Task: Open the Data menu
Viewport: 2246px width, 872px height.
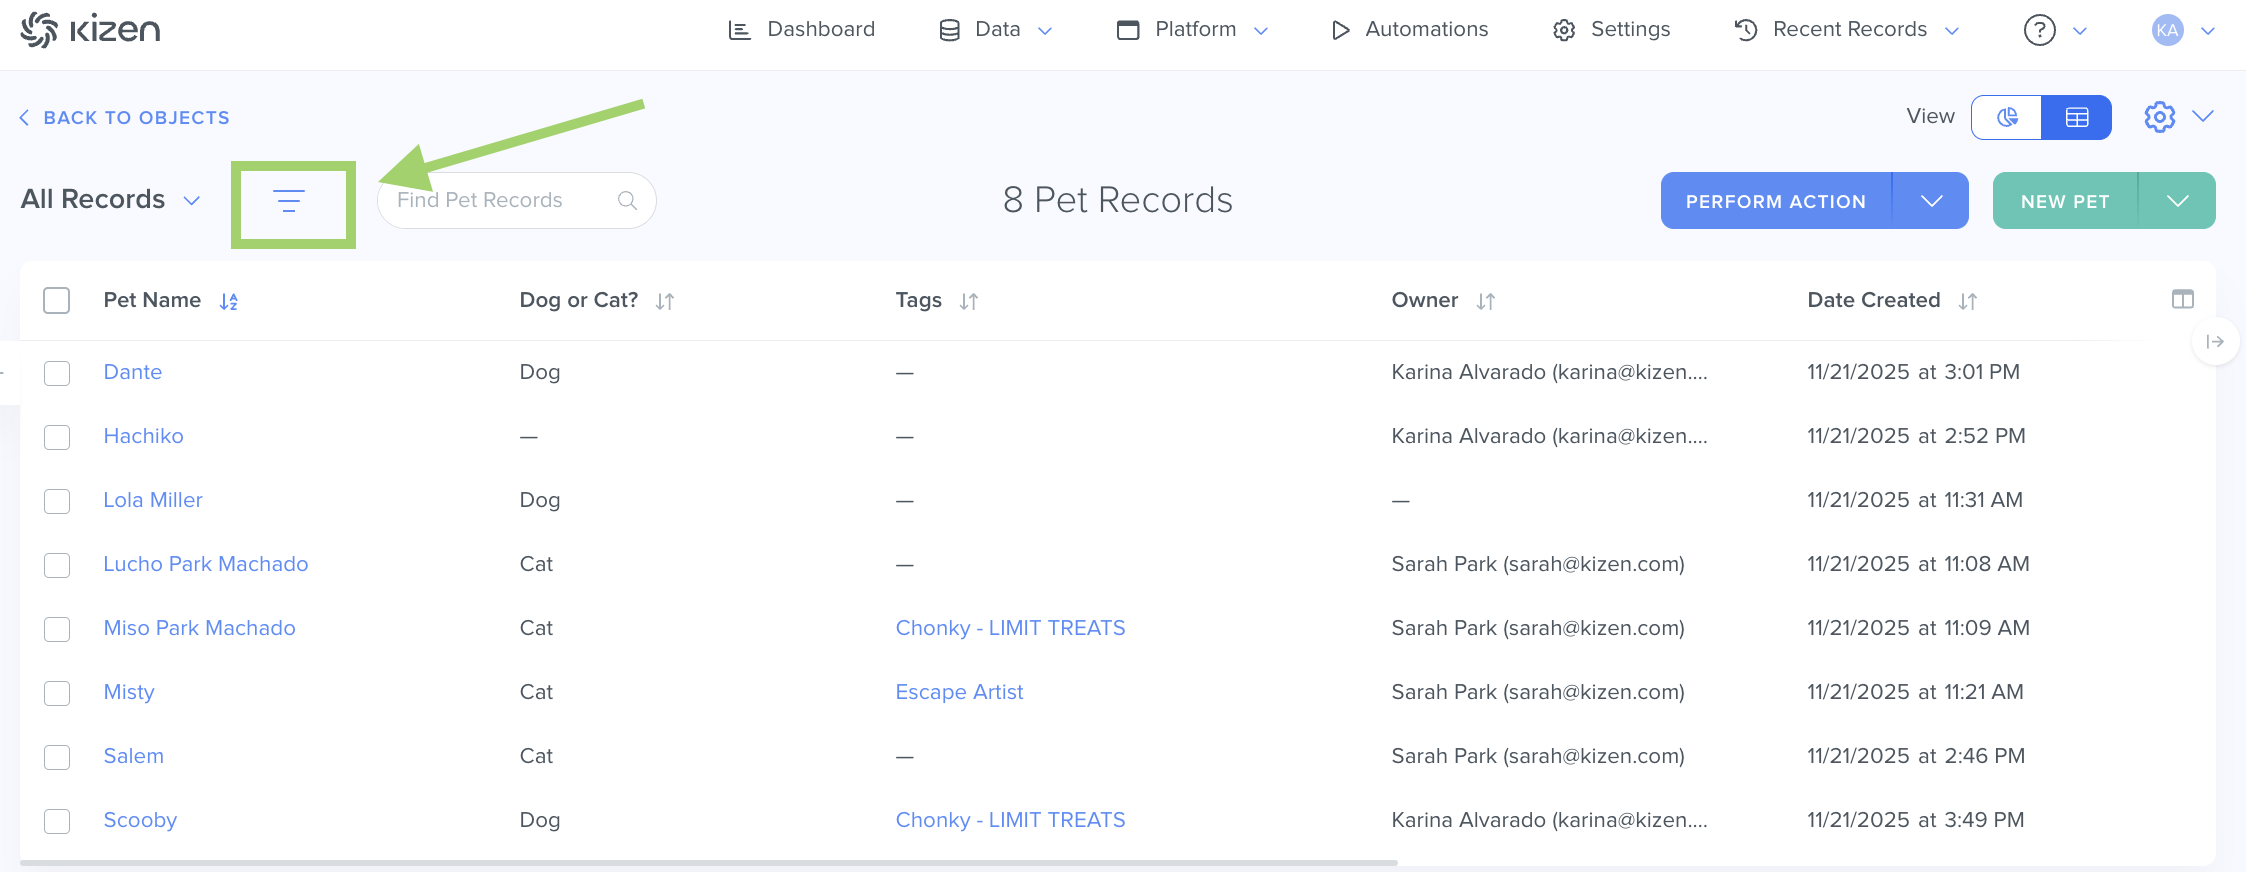Action: tap(996, 30)
